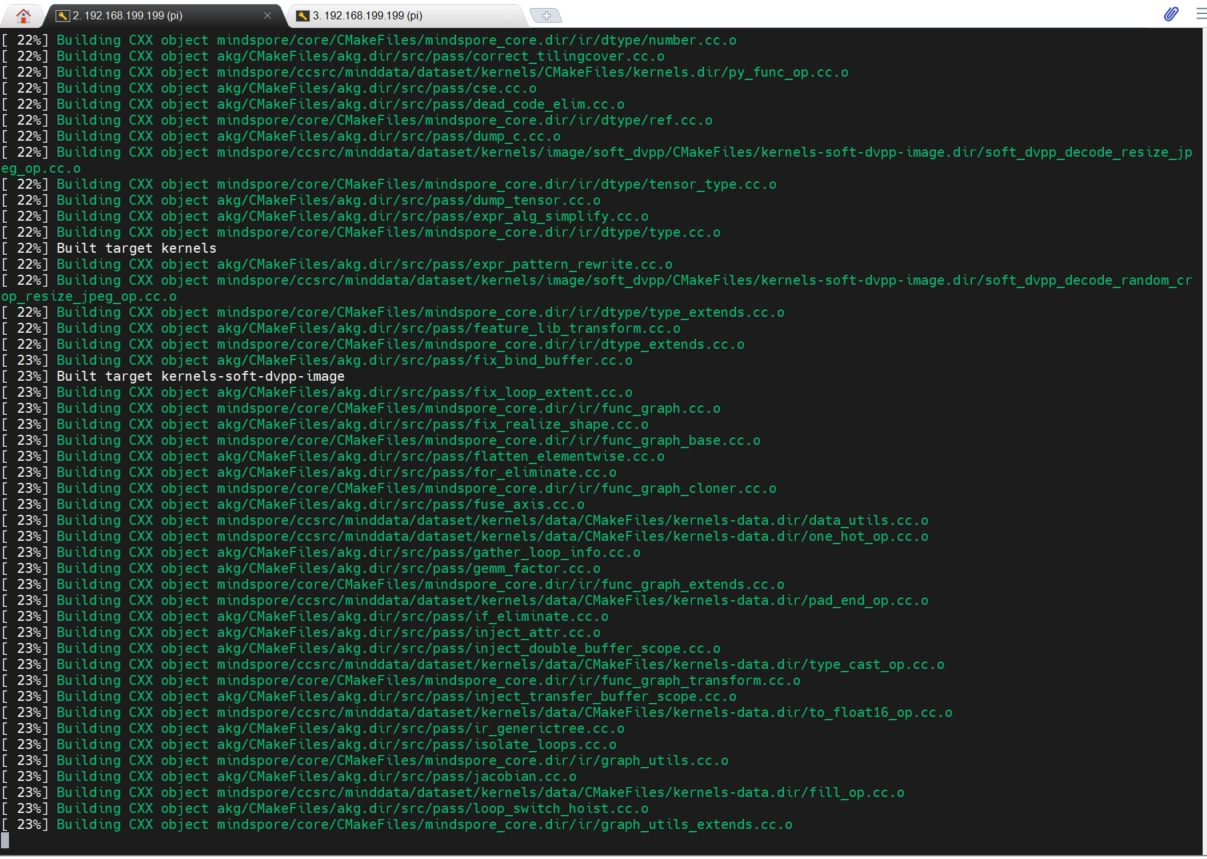
Task: Click the line ending in dump_tensor.cc.o
Action: [300, 200]
